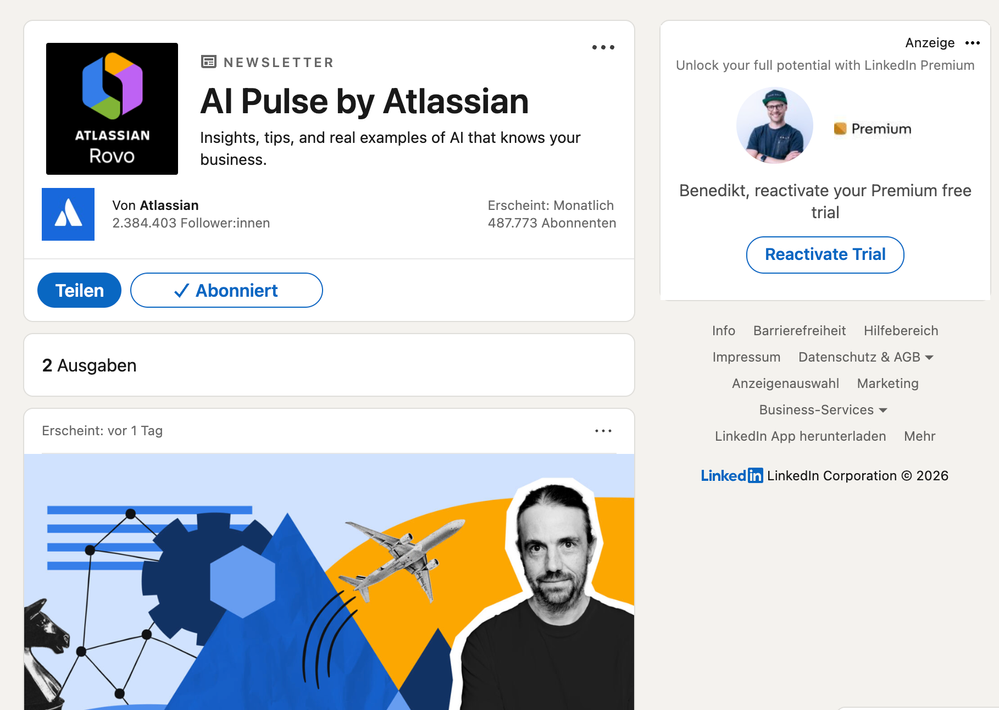Screen dimensions: 999x710
Task: Open the Anzeigenauswahl link
Action: coord(785,383)
